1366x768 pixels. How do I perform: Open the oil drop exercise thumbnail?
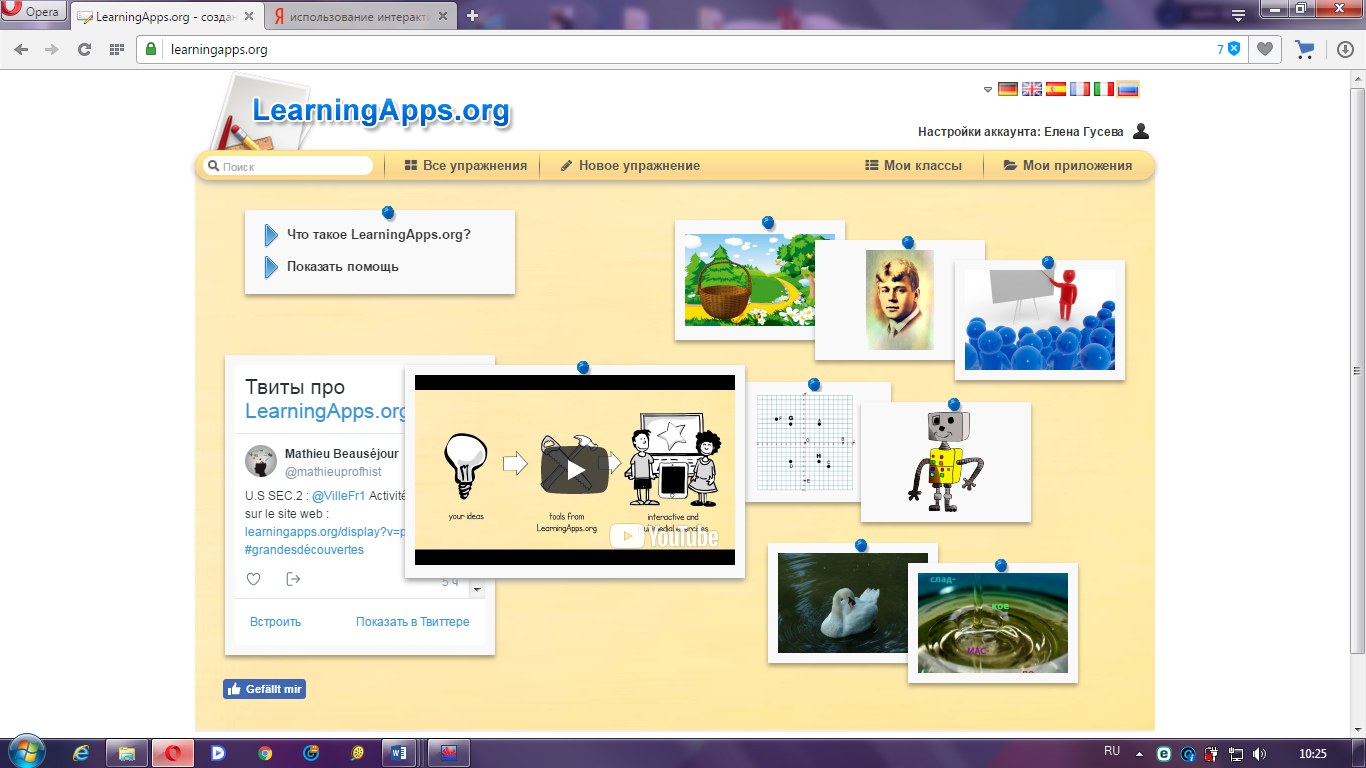[993, 623]
